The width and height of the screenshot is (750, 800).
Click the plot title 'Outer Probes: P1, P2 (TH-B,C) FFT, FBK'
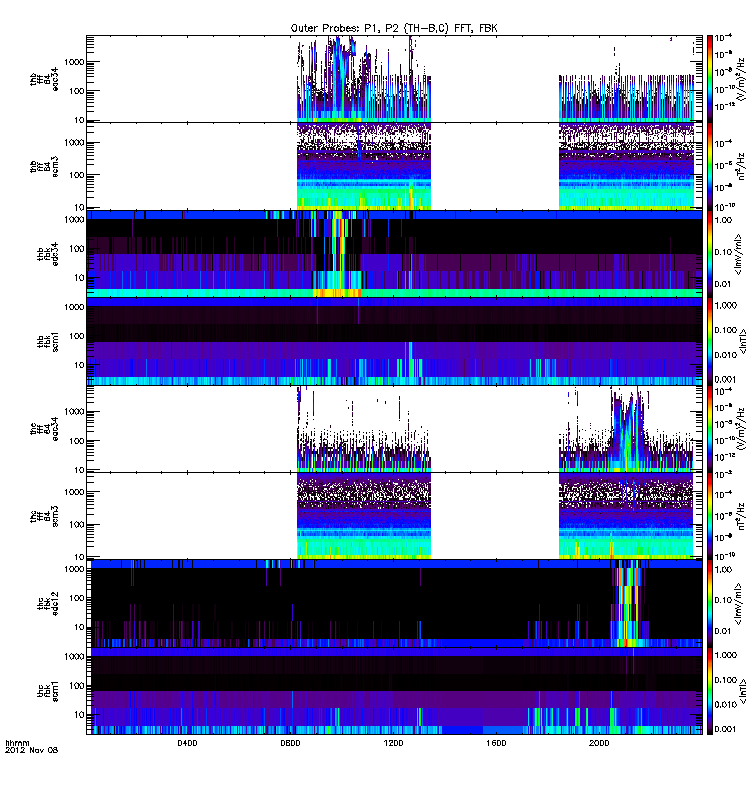(x=394, y=29)
